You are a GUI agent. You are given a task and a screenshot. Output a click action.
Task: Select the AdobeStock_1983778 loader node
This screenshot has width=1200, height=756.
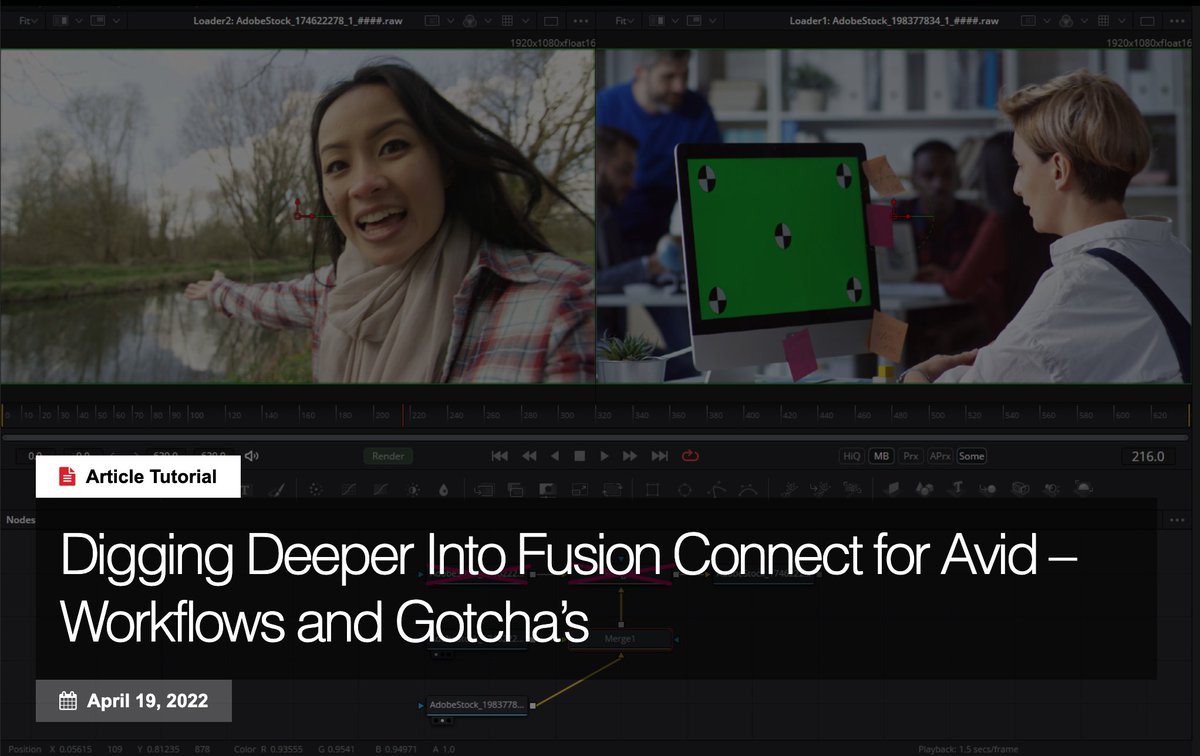[476, 705]
